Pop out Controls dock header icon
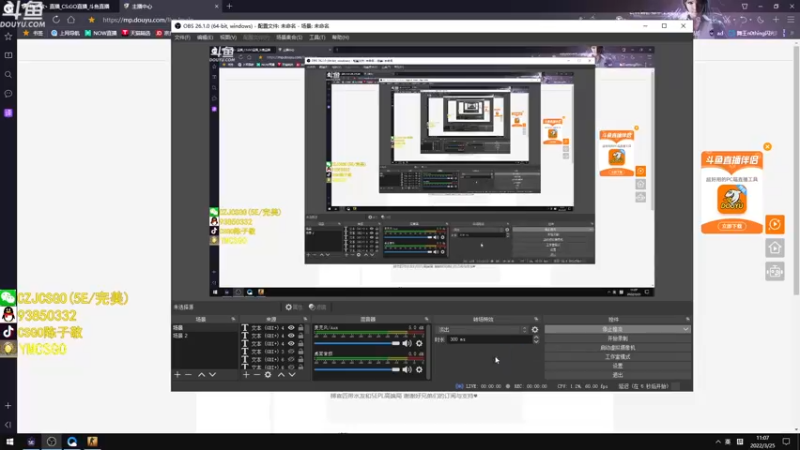 pyautogui.click(x=687, y=319)
